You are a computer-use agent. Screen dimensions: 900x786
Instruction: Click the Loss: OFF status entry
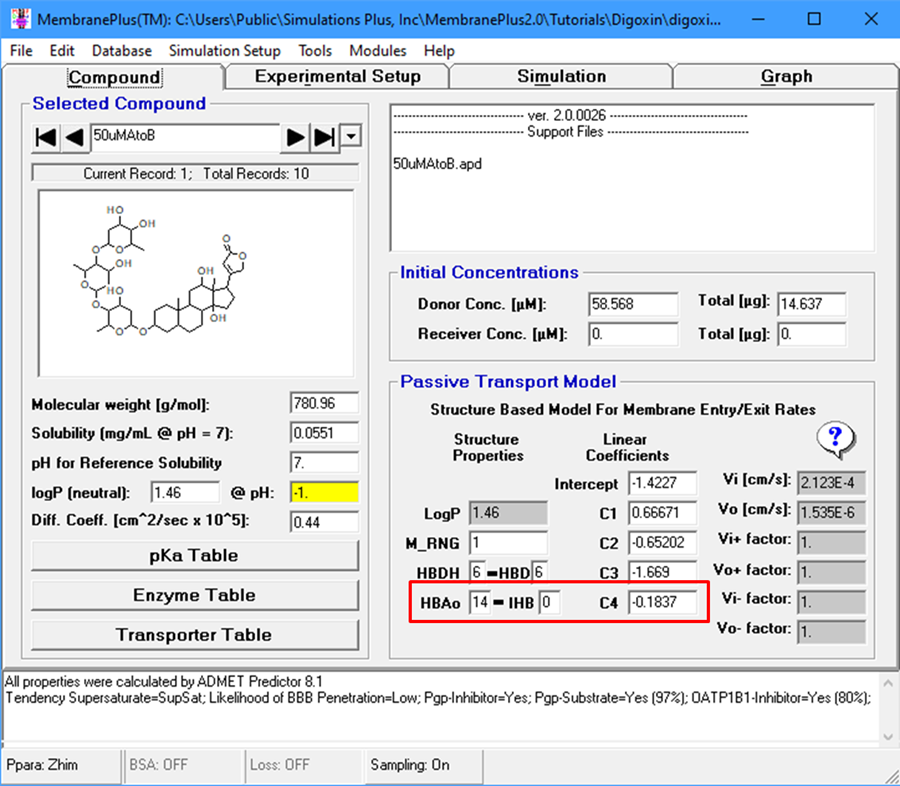point(304,765)
